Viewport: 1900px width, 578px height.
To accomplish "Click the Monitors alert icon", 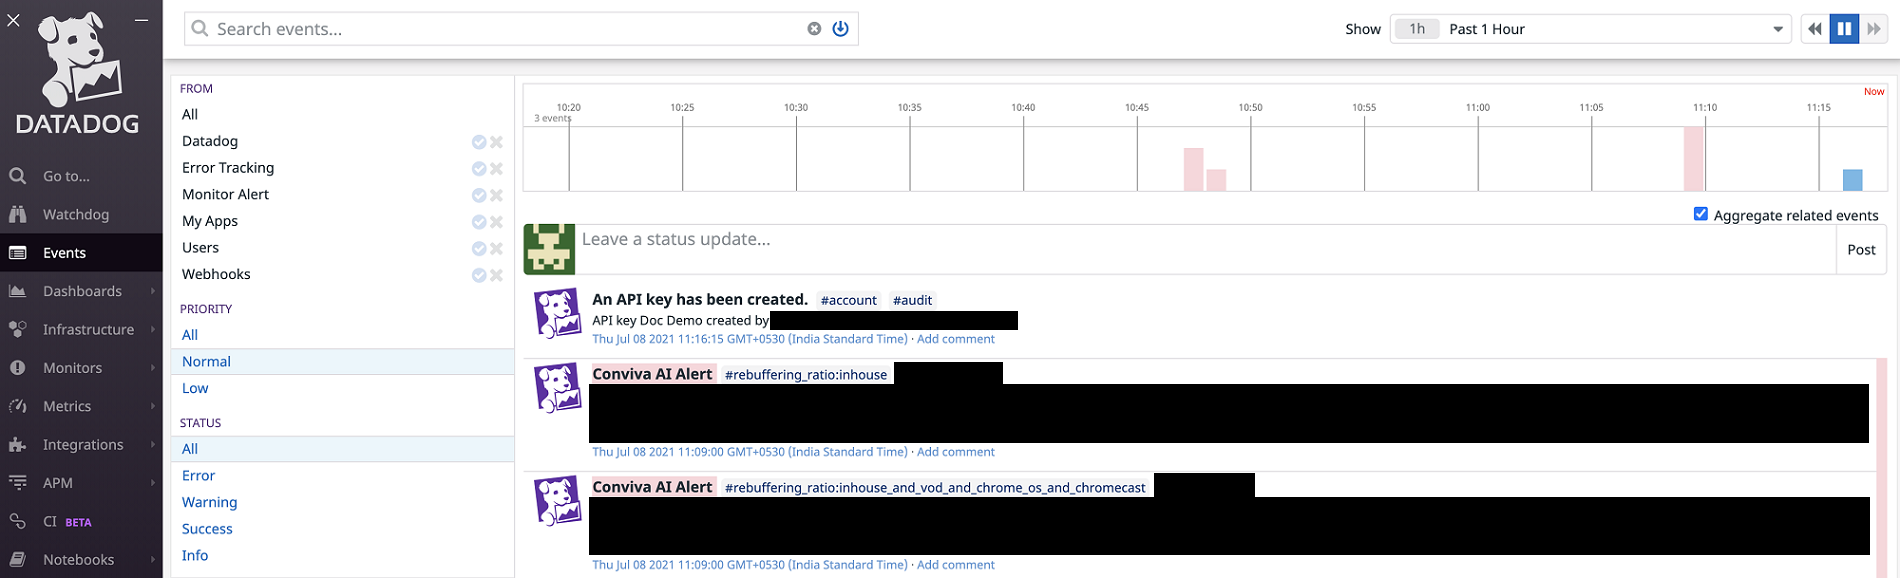I will tap(17, 368).
